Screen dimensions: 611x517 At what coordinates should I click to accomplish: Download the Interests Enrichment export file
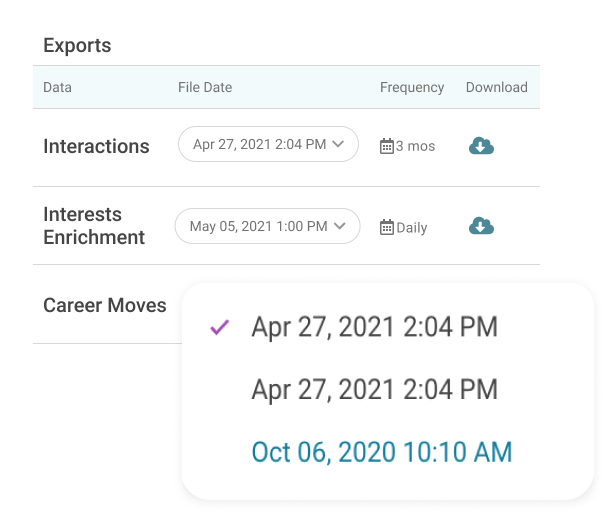pos(481,226)
